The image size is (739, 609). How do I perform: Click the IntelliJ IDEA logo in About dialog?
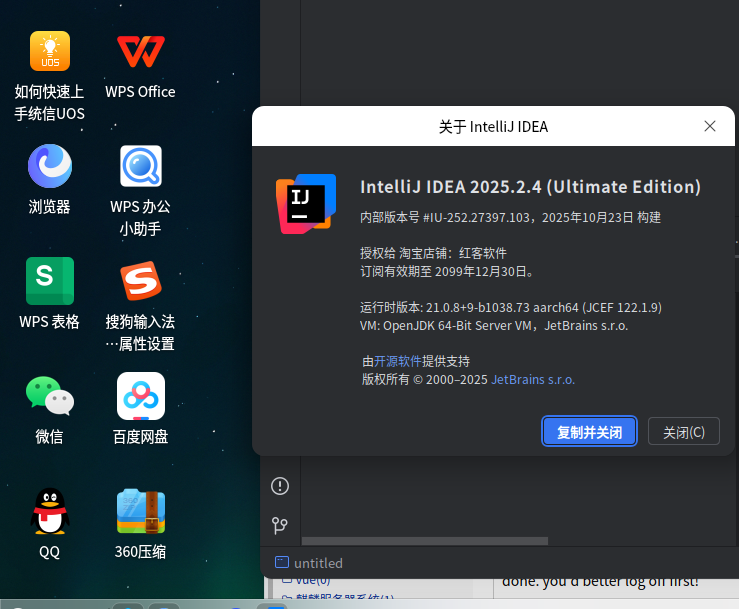(x=306, y=204)
